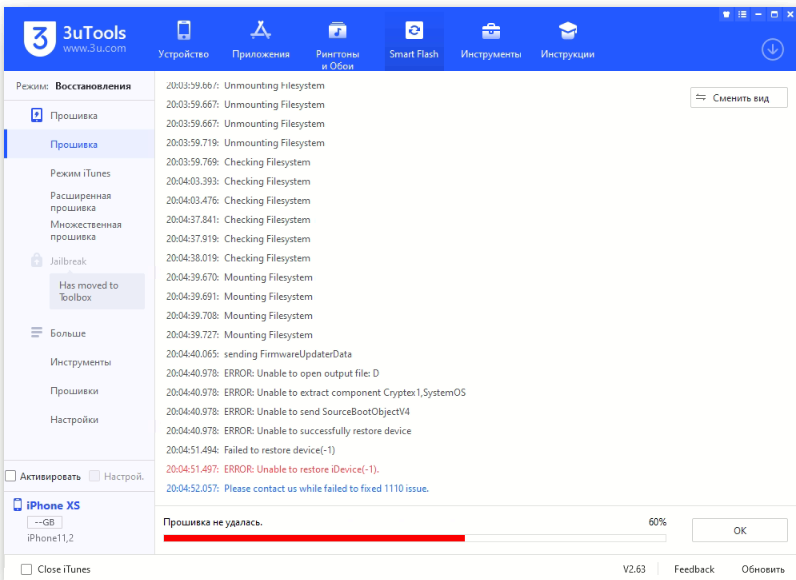796x580 pixels.
Task: Enable the Close iTunes checkbox
Action: tap(26, 569)
